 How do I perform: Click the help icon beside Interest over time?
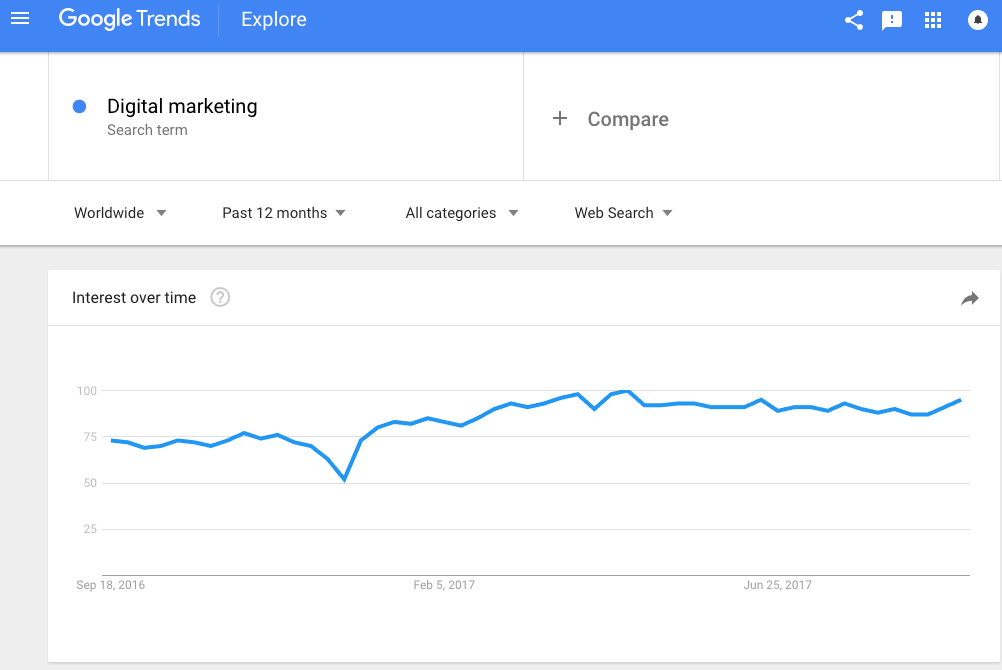click(x=220, y=297)
